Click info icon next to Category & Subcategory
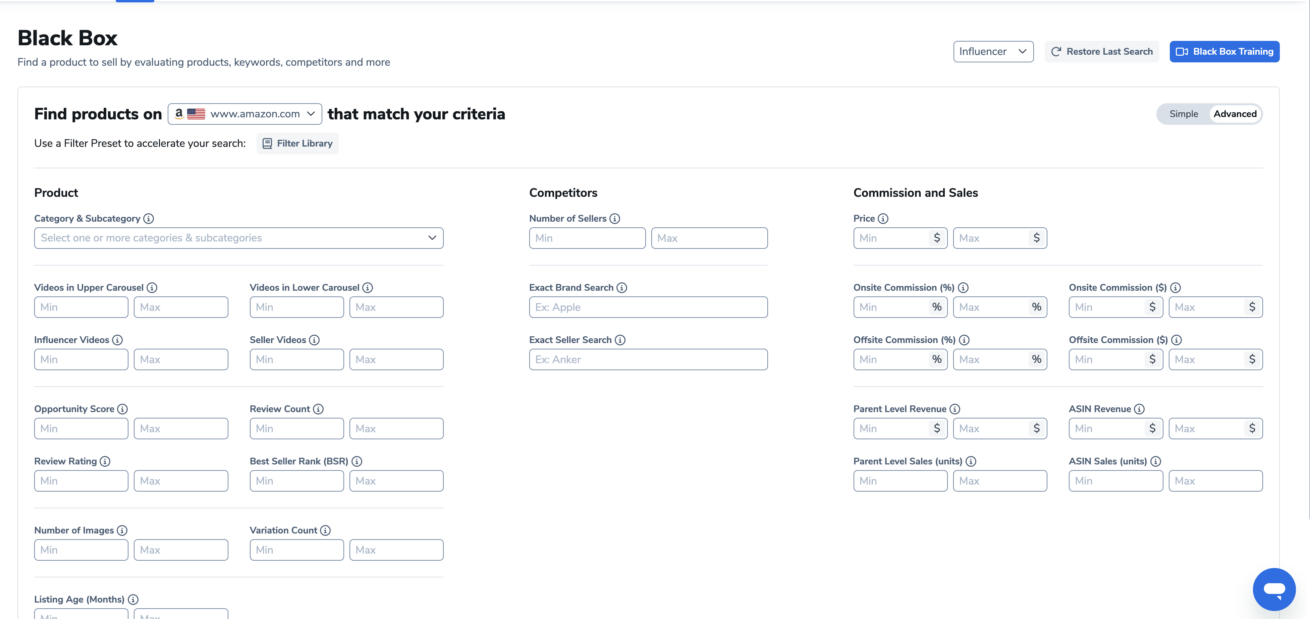The height and width of the screenshot is (619, 1310). [x=148, y=219]
